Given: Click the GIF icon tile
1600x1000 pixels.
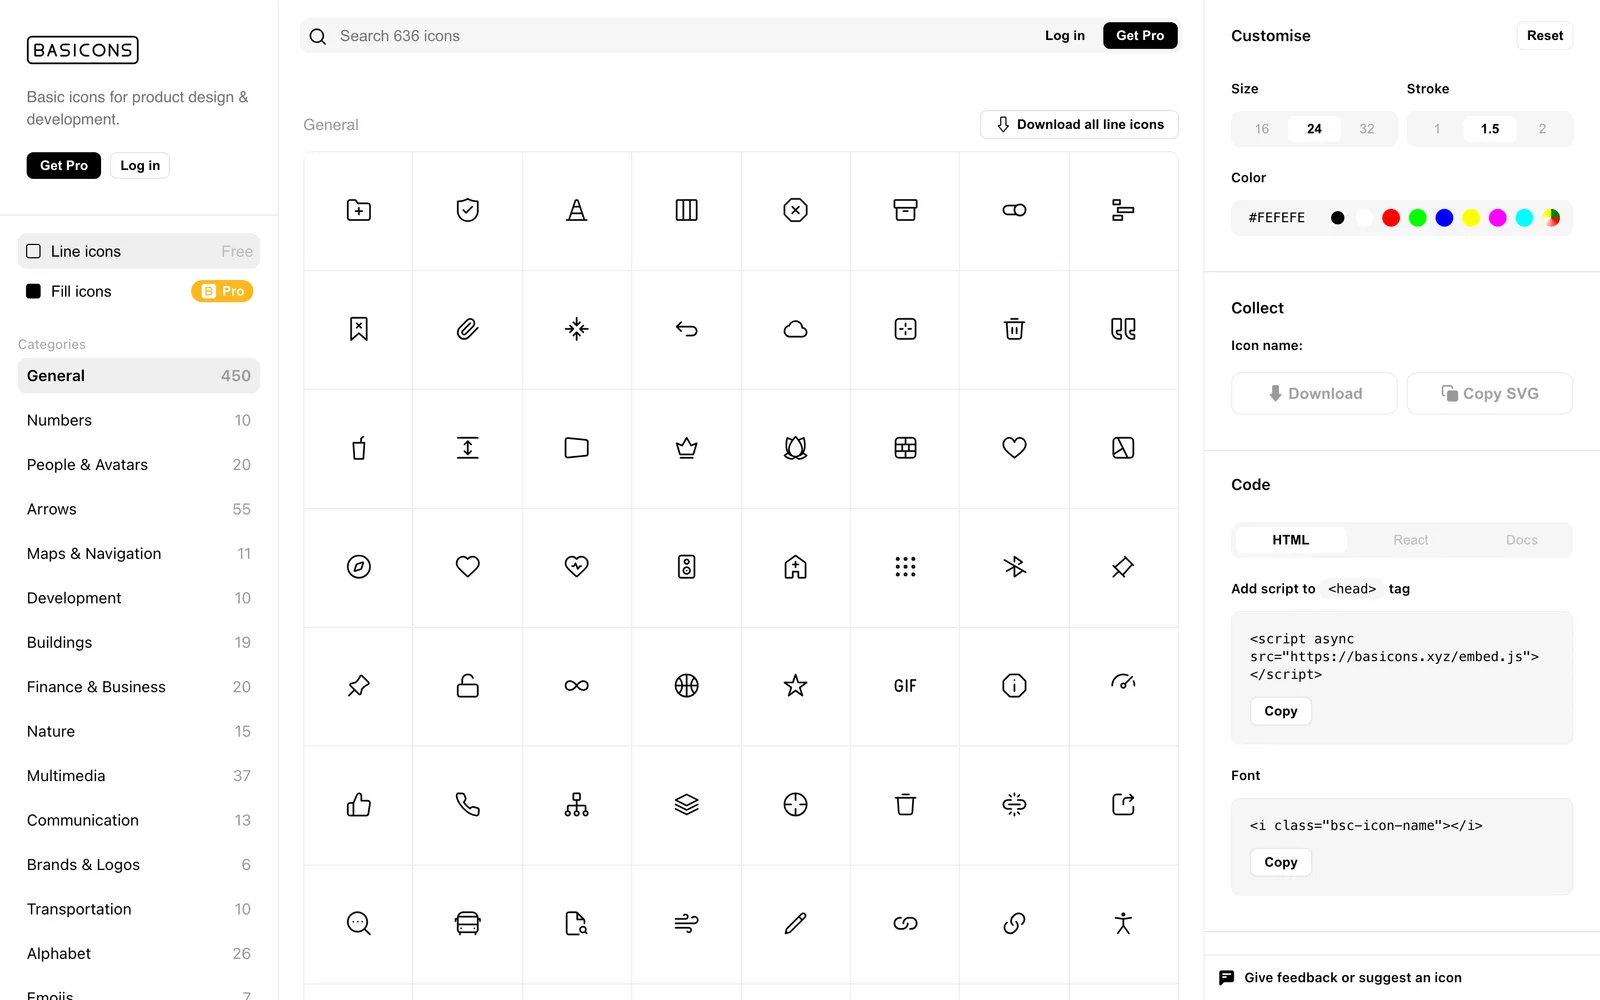Looking at the screenshot, I should (x=905, y=686).
